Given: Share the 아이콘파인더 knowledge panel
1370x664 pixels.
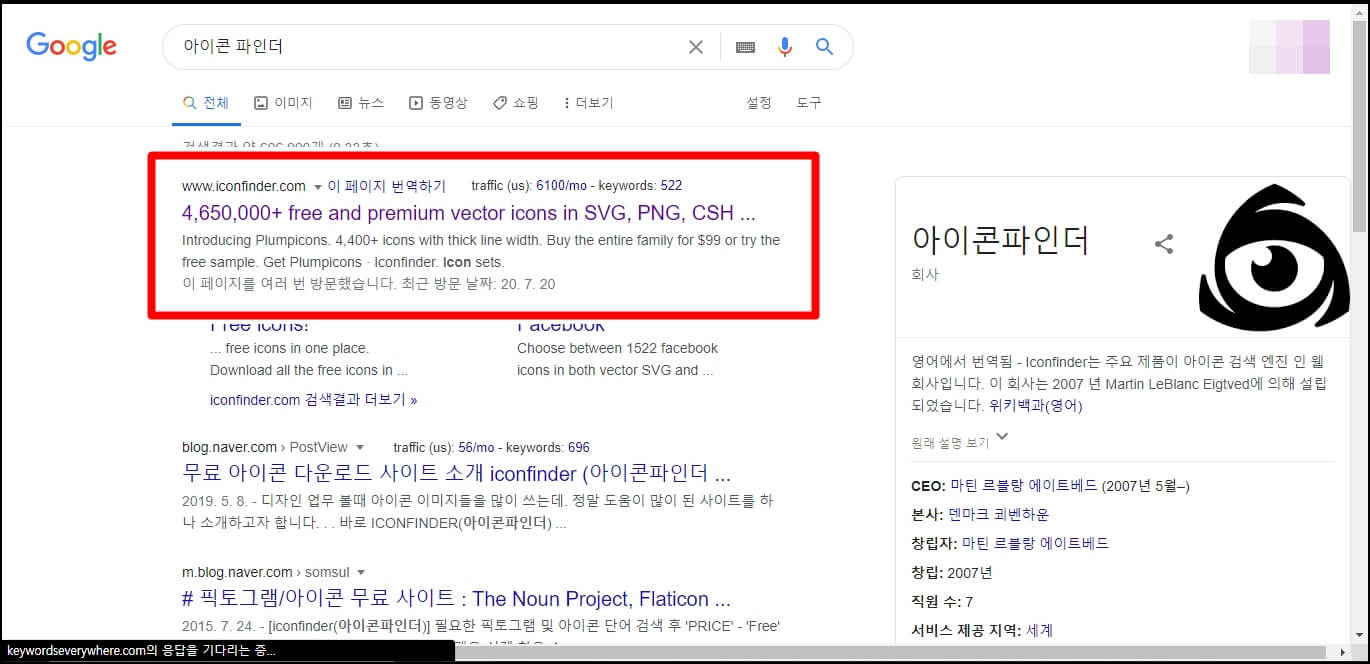Looking at the screenshot, I should 1164,243.
